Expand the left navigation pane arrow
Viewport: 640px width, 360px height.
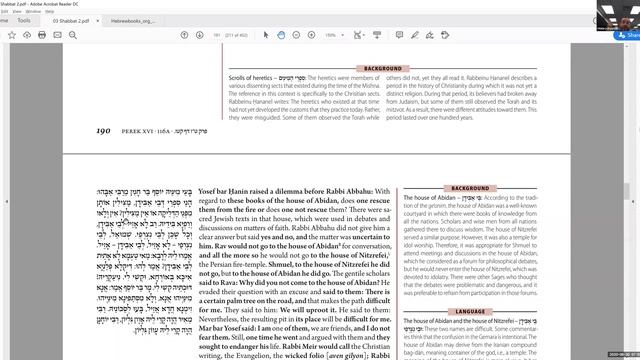(7, 202)
